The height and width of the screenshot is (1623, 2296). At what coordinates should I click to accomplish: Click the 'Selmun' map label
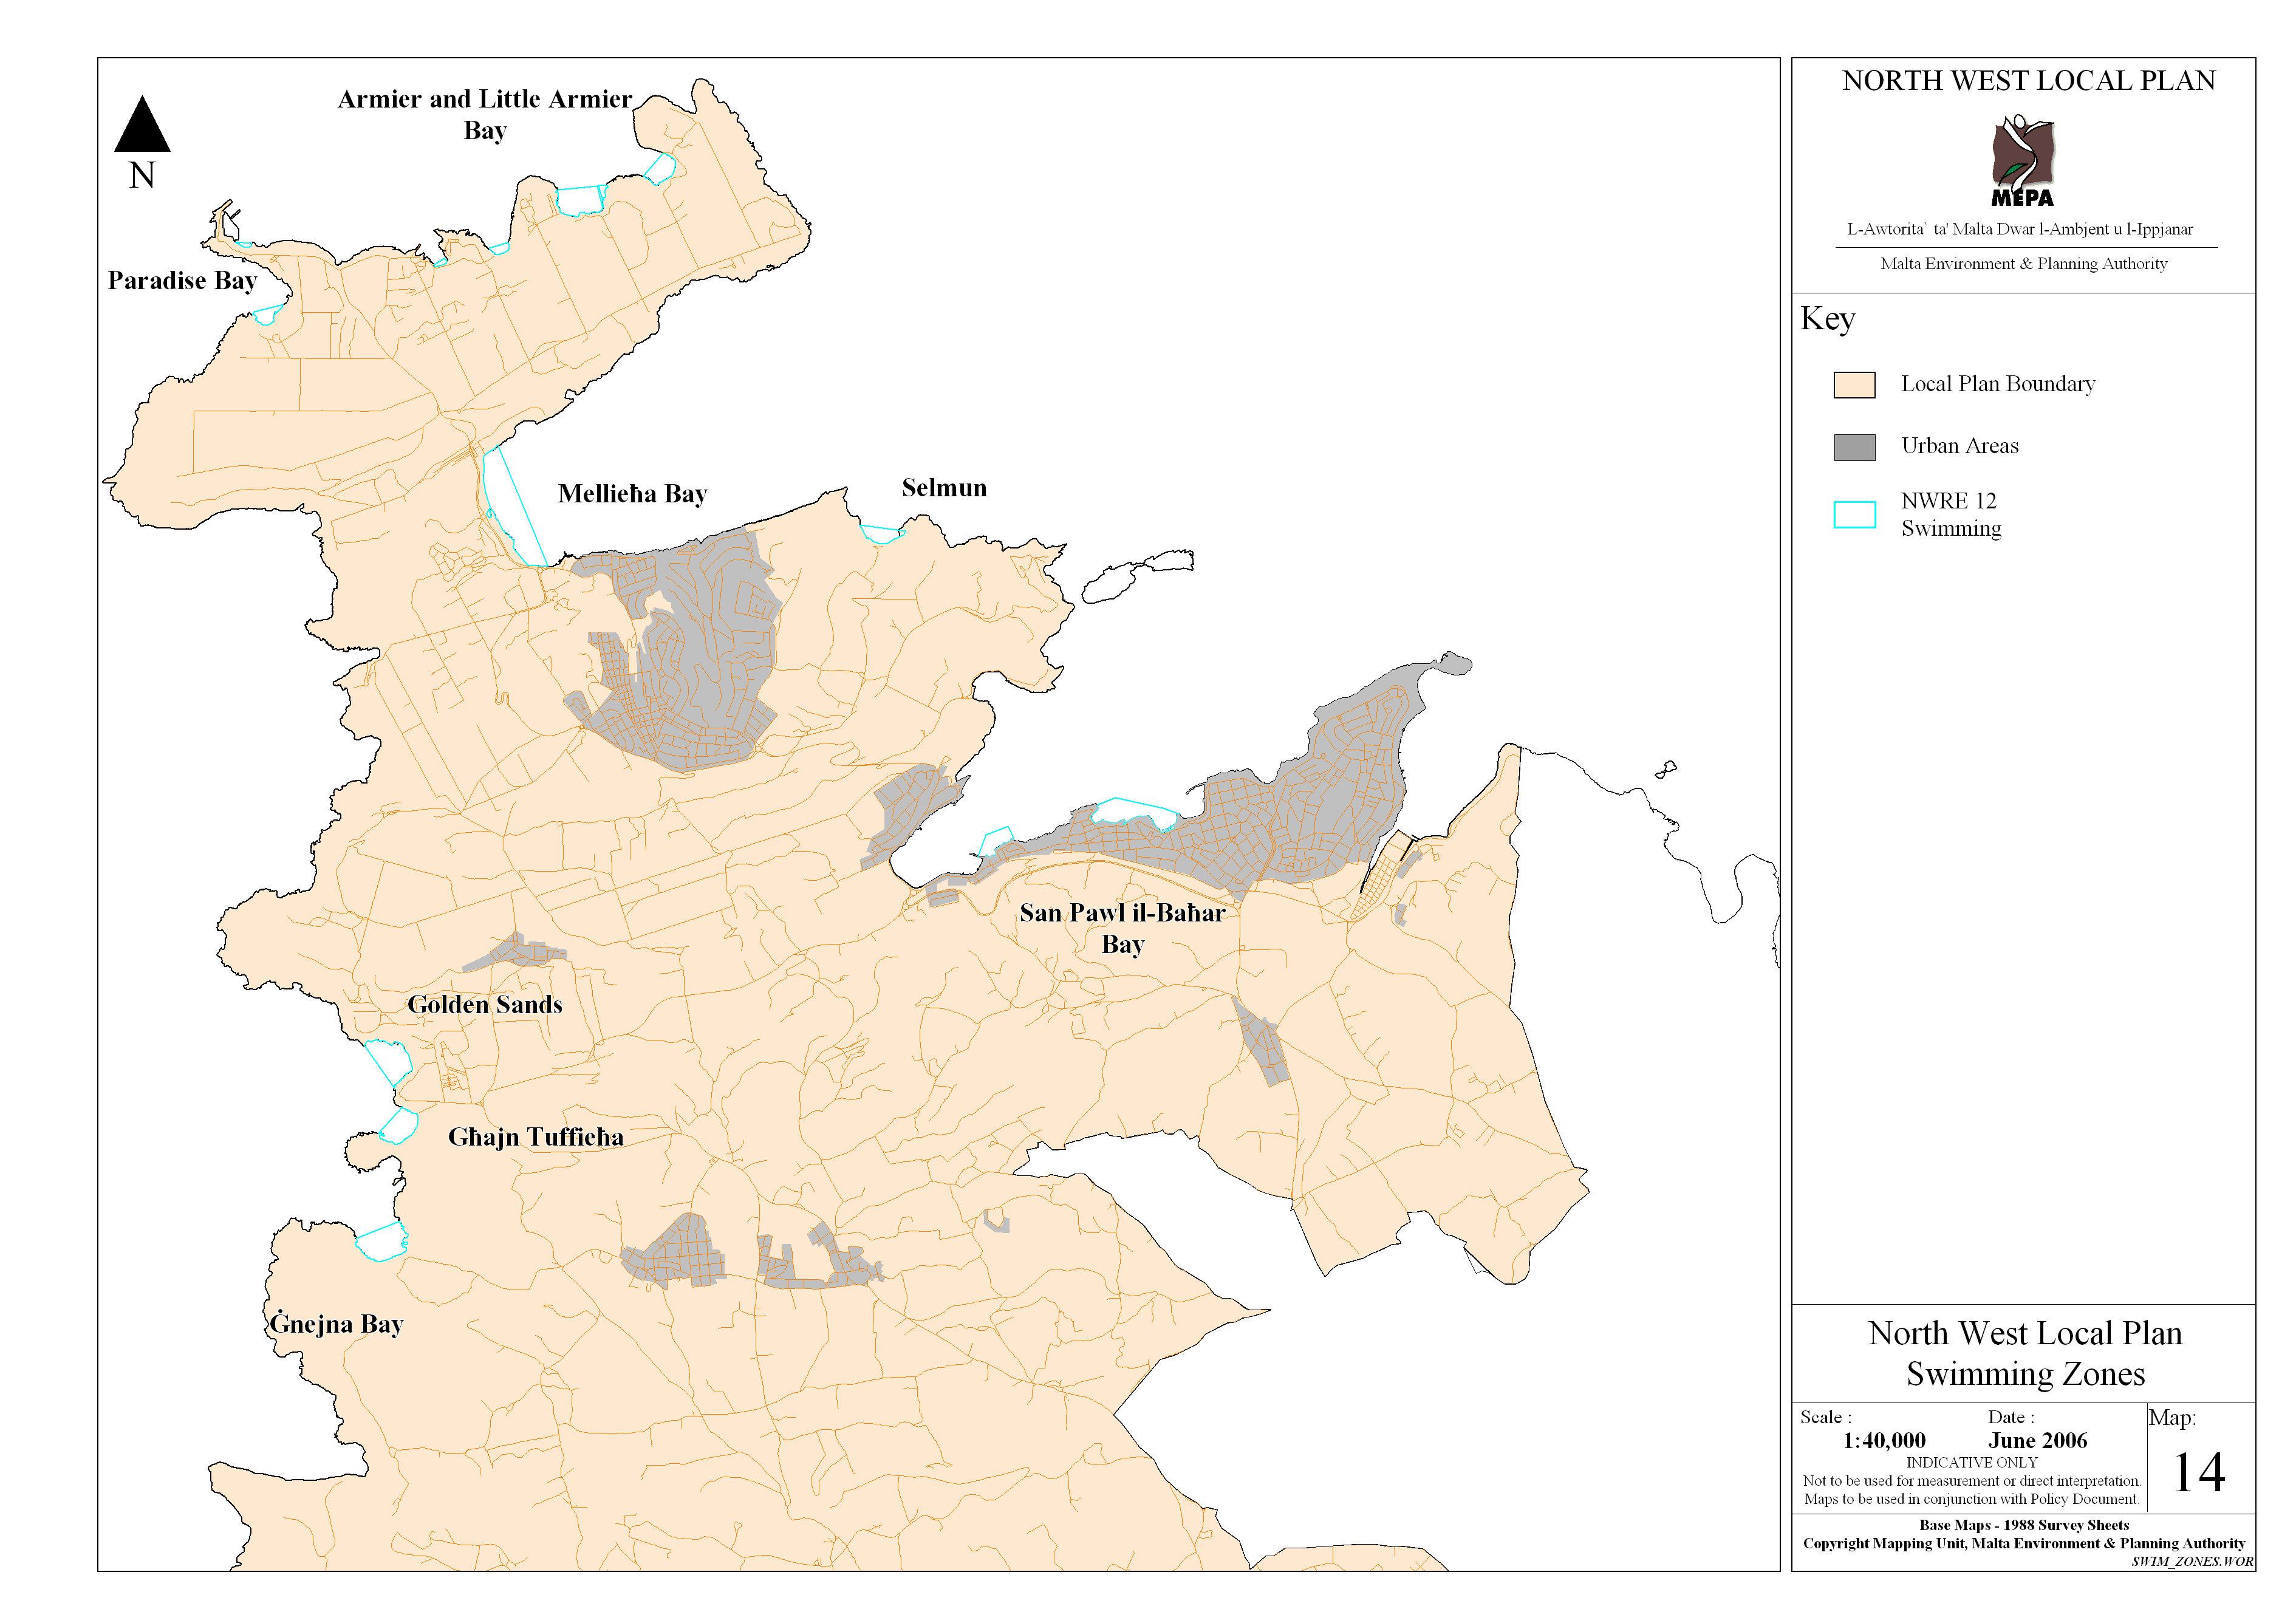(x=944, y=488)
